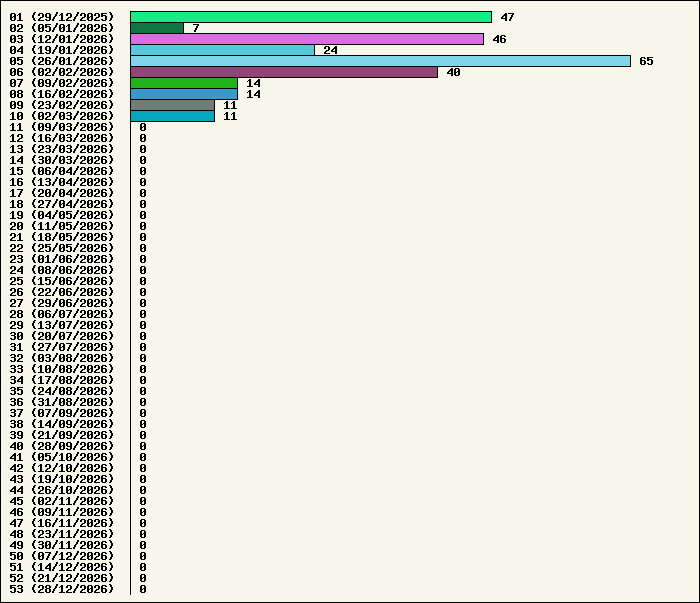Click the violet bar for week 03
700x603 pixels.
[306, 39]
